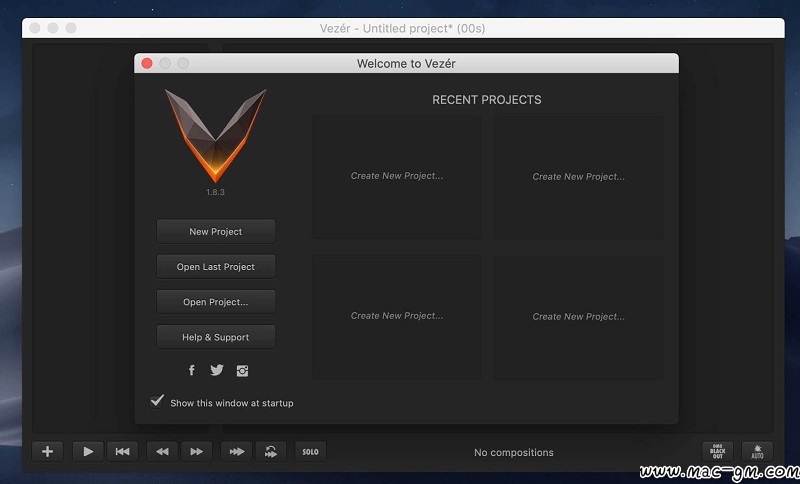Click the add composition plus button
800x484 pixels.
click(x=47, y=451)
